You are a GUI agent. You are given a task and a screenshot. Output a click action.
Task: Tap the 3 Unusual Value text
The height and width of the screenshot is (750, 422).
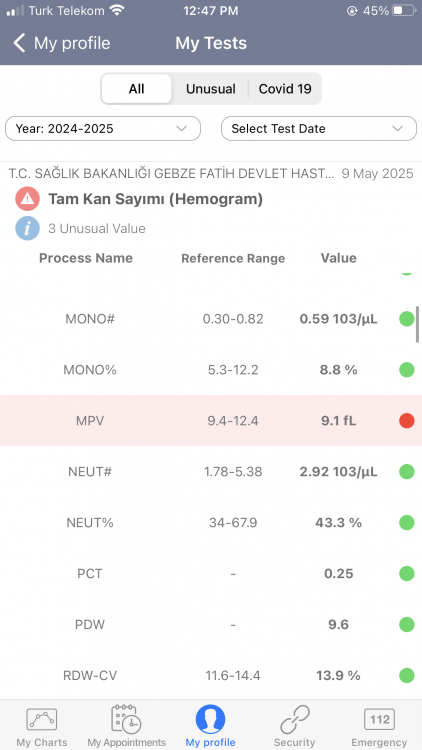pos(97,229)
